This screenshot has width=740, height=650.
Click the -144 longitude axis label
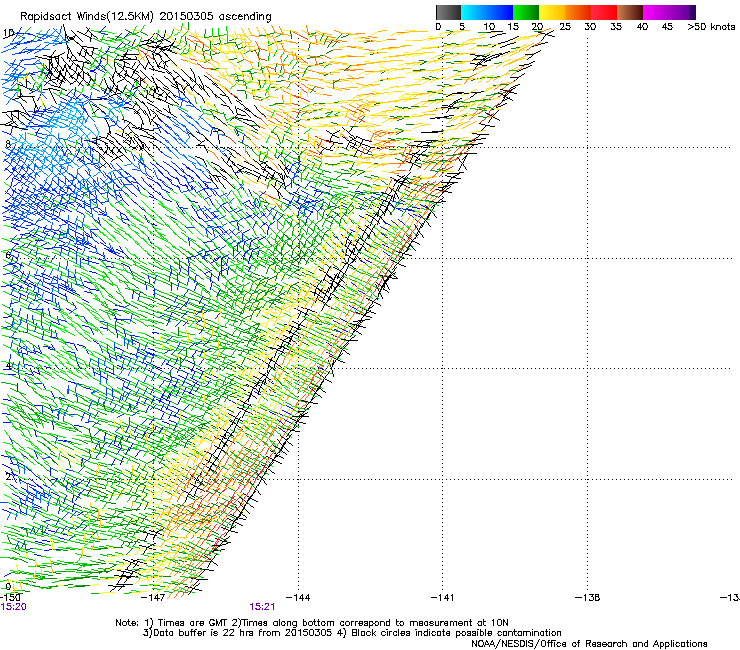click(x=298, y=598)
